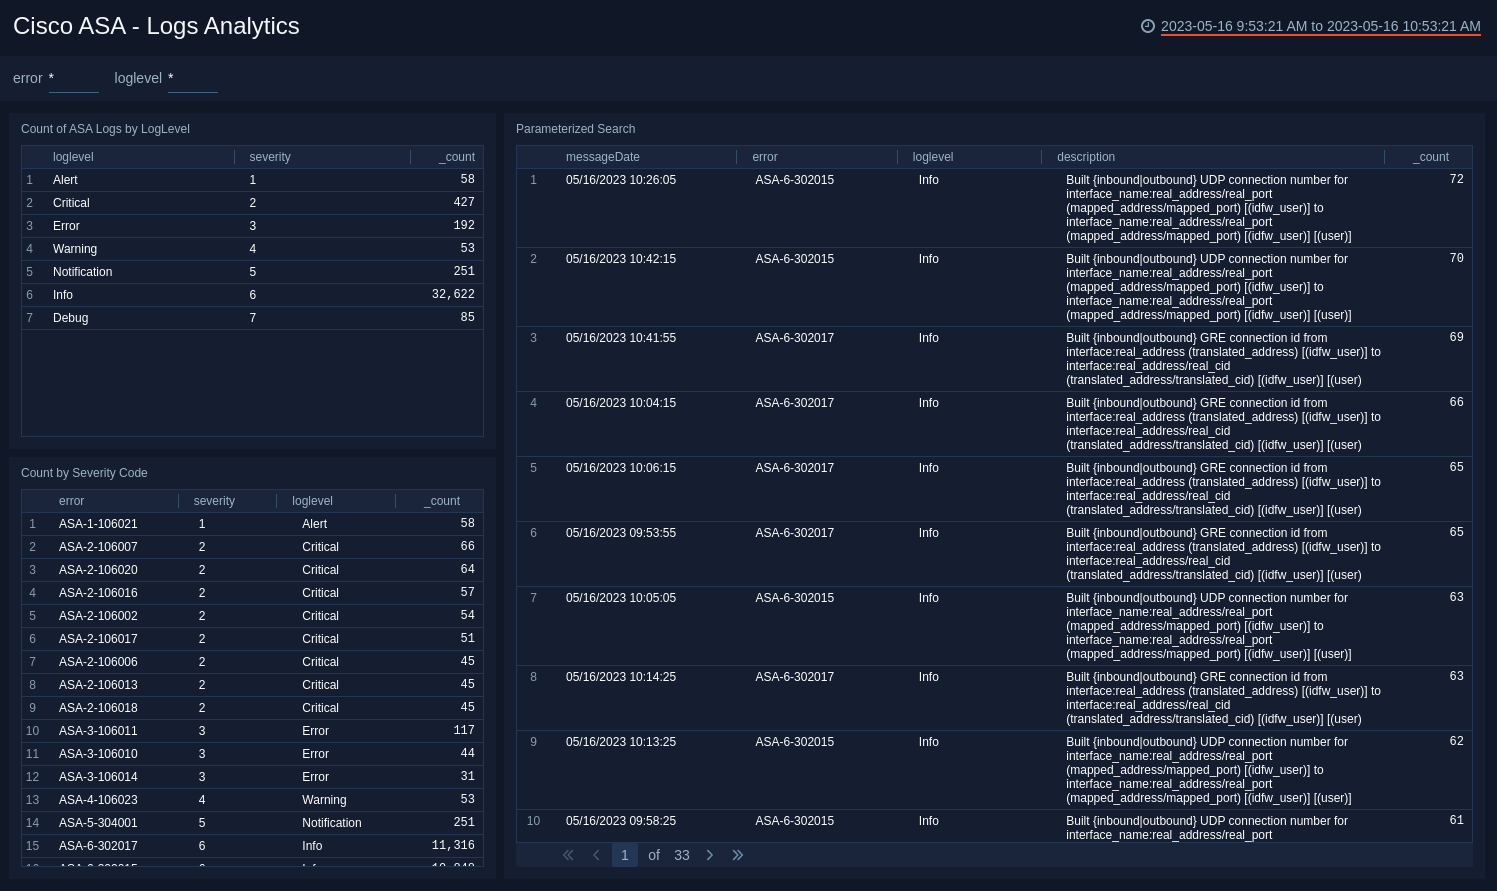Screen dimensions: 1497x891
Task: Click the loglevel wildcard filter input
Action: pyautogui.click(x=192, y=78)
